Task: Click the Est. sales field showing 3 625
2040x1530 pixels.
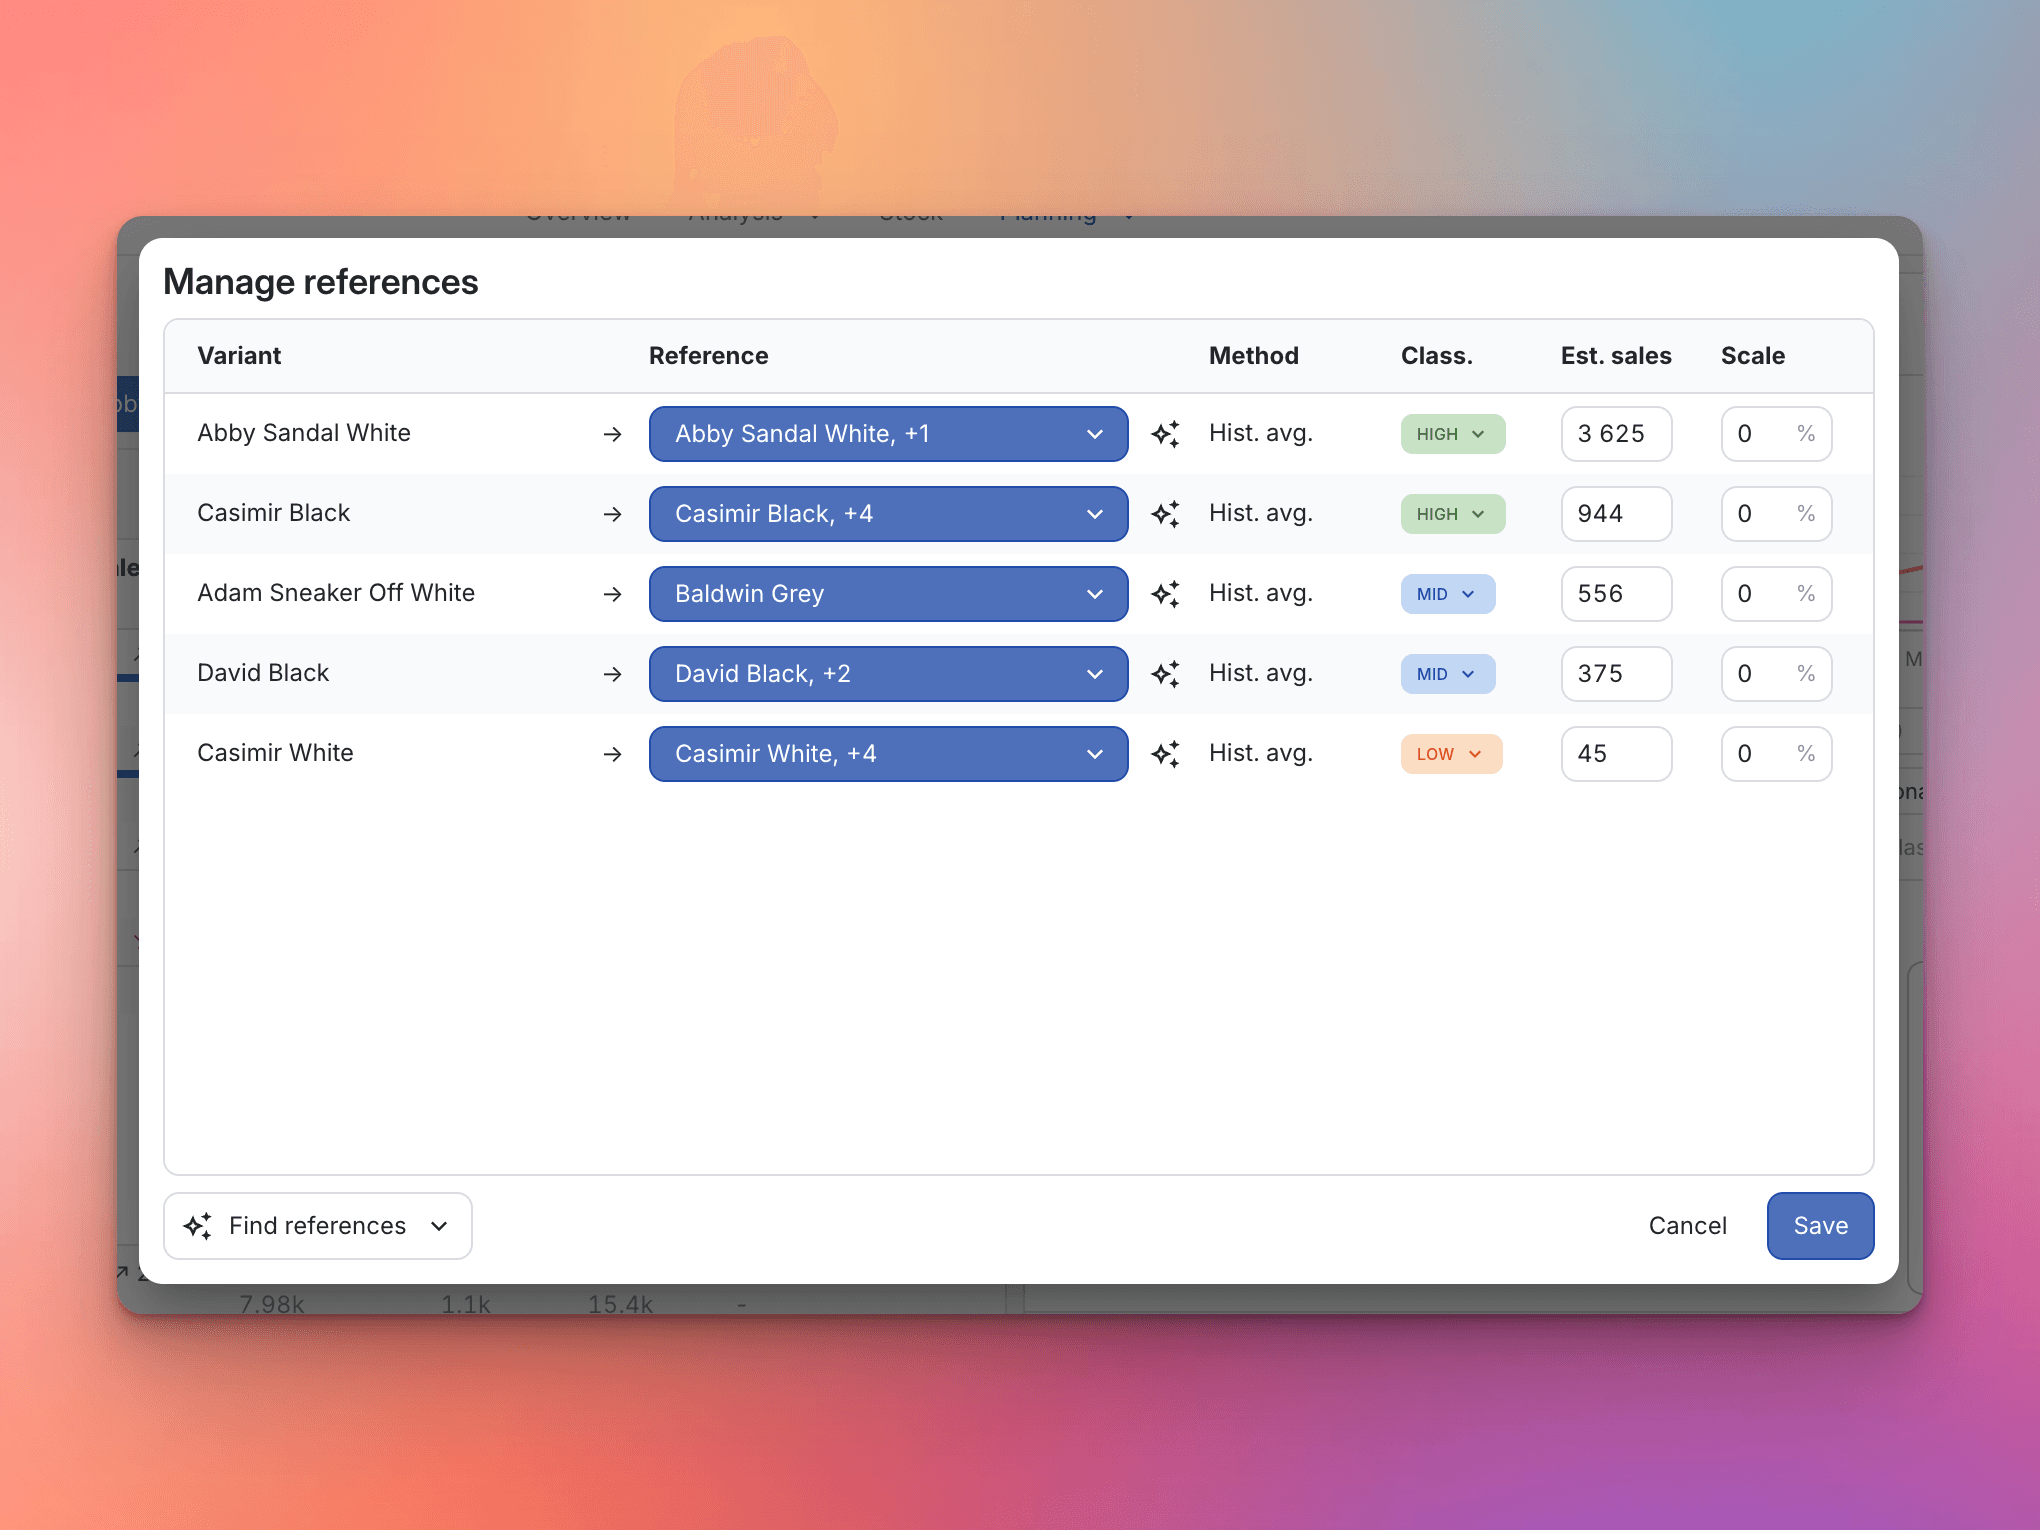Action: 1615,434
